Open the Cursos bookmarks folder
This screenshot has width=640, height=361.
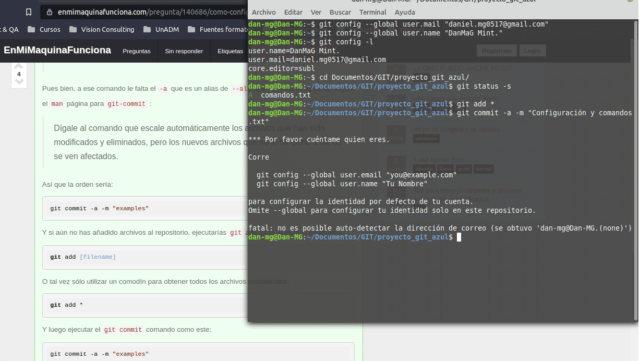coord(44,29)
